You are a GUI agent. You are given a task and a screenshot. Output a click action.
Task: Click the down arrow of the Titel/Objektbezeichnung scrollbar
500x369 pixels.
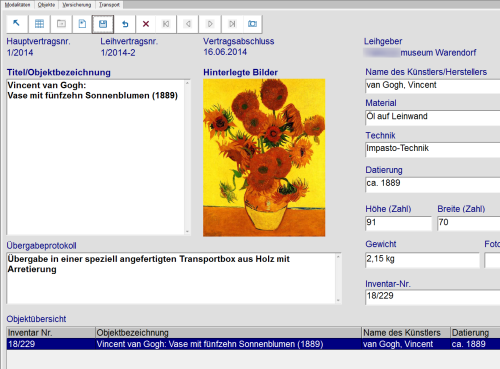click(187, 231)
